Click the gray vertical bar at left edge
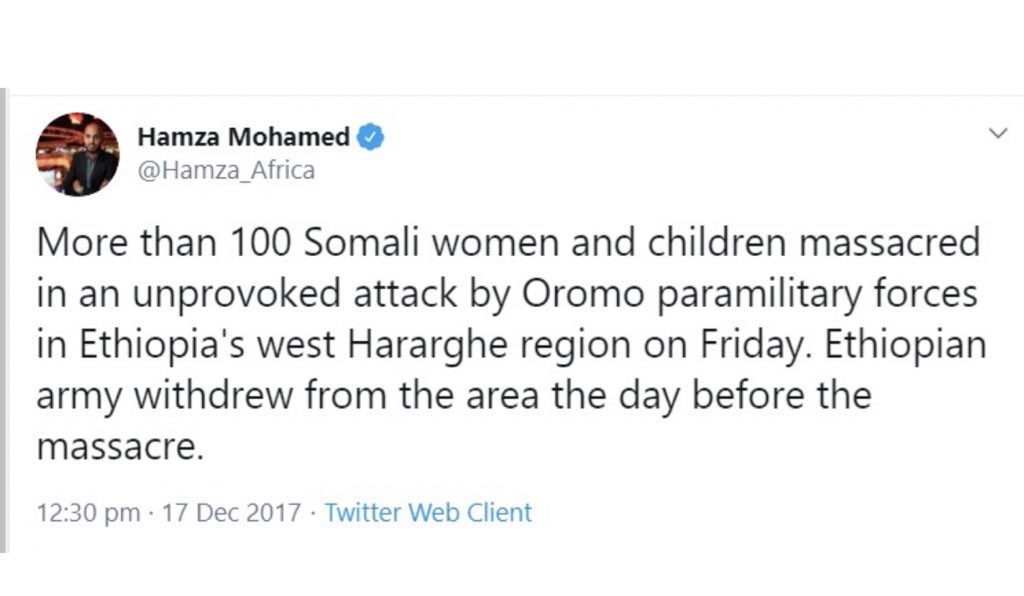The width and height of the screenshot is (1024, 596). pyautogui.click(x=3, y=320)
